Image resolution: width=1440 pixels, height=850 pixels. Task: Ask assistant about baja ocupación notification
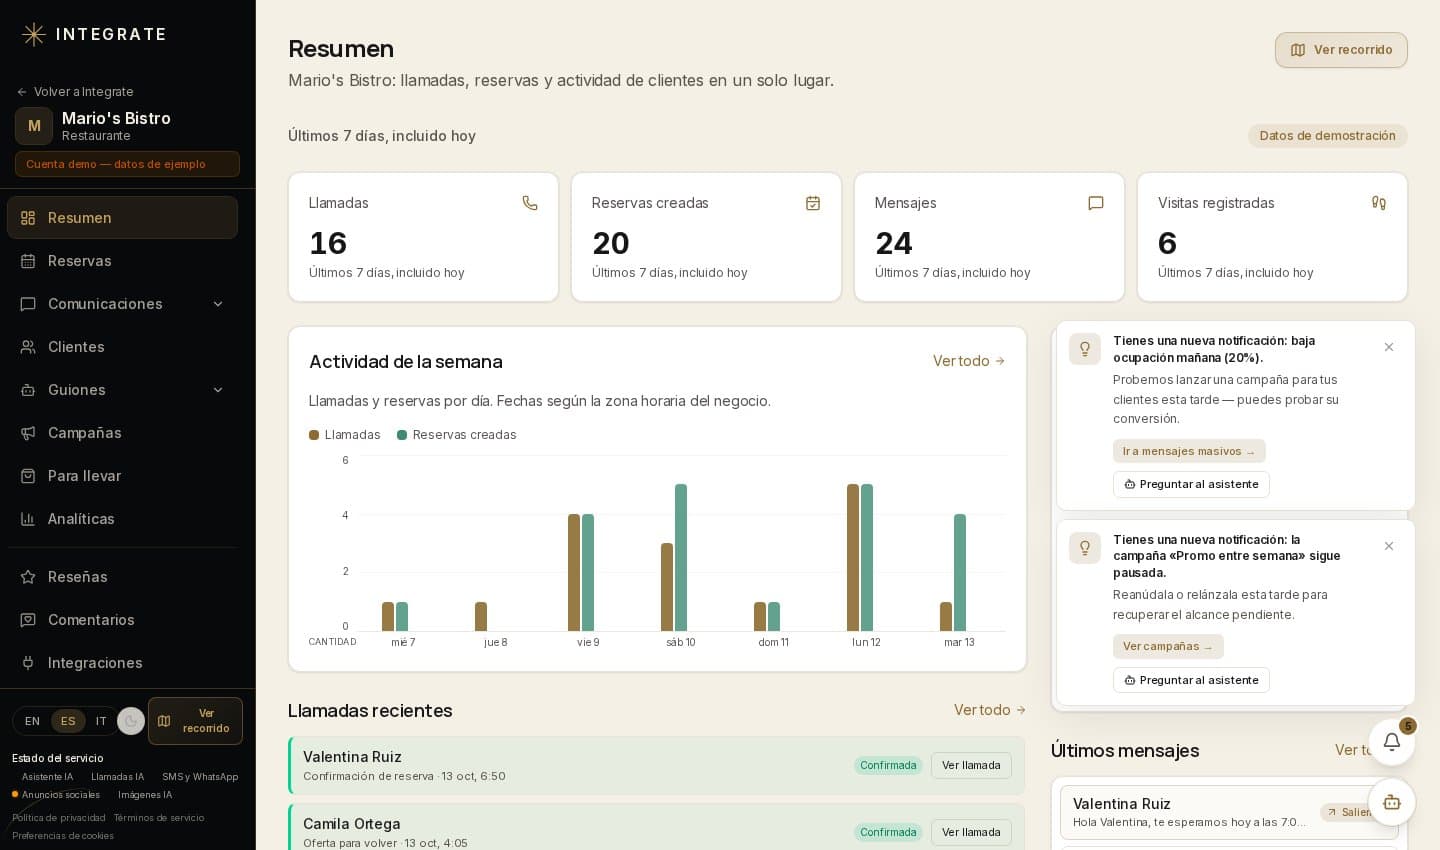[x=1191, y=484]
